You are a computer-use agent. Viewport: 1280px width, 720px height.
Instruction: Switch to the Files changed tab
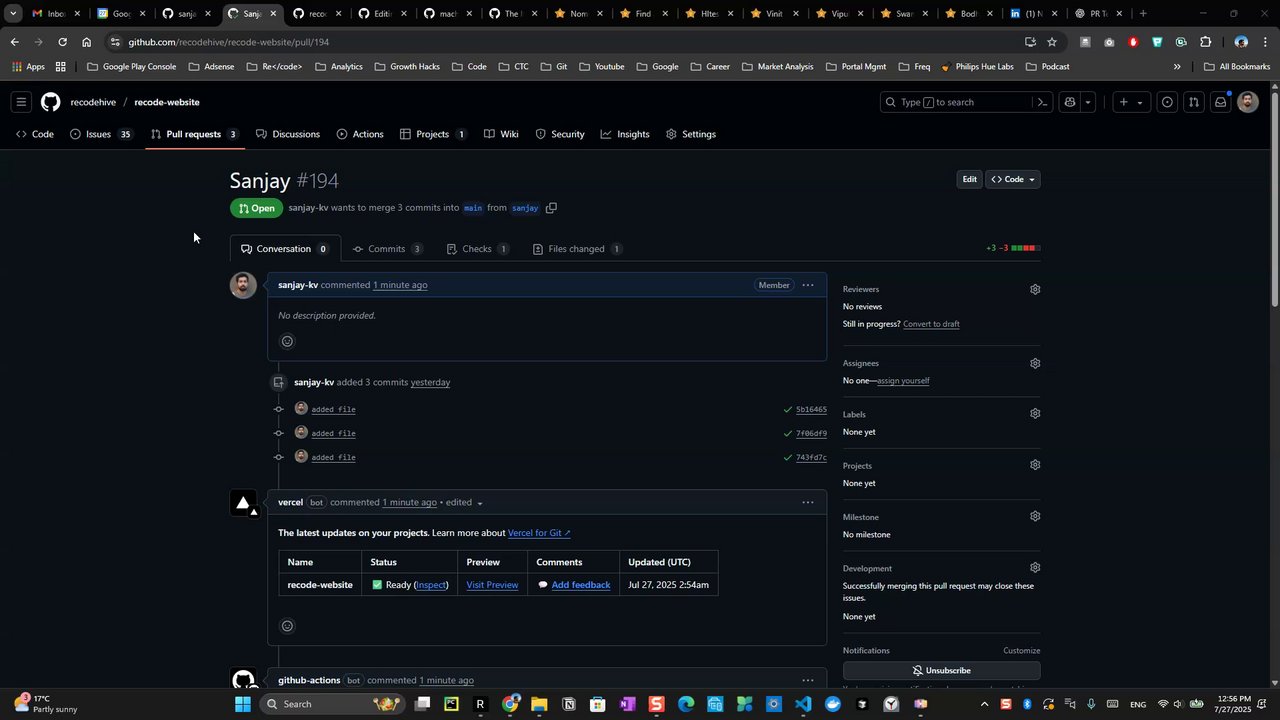(578, 249)
